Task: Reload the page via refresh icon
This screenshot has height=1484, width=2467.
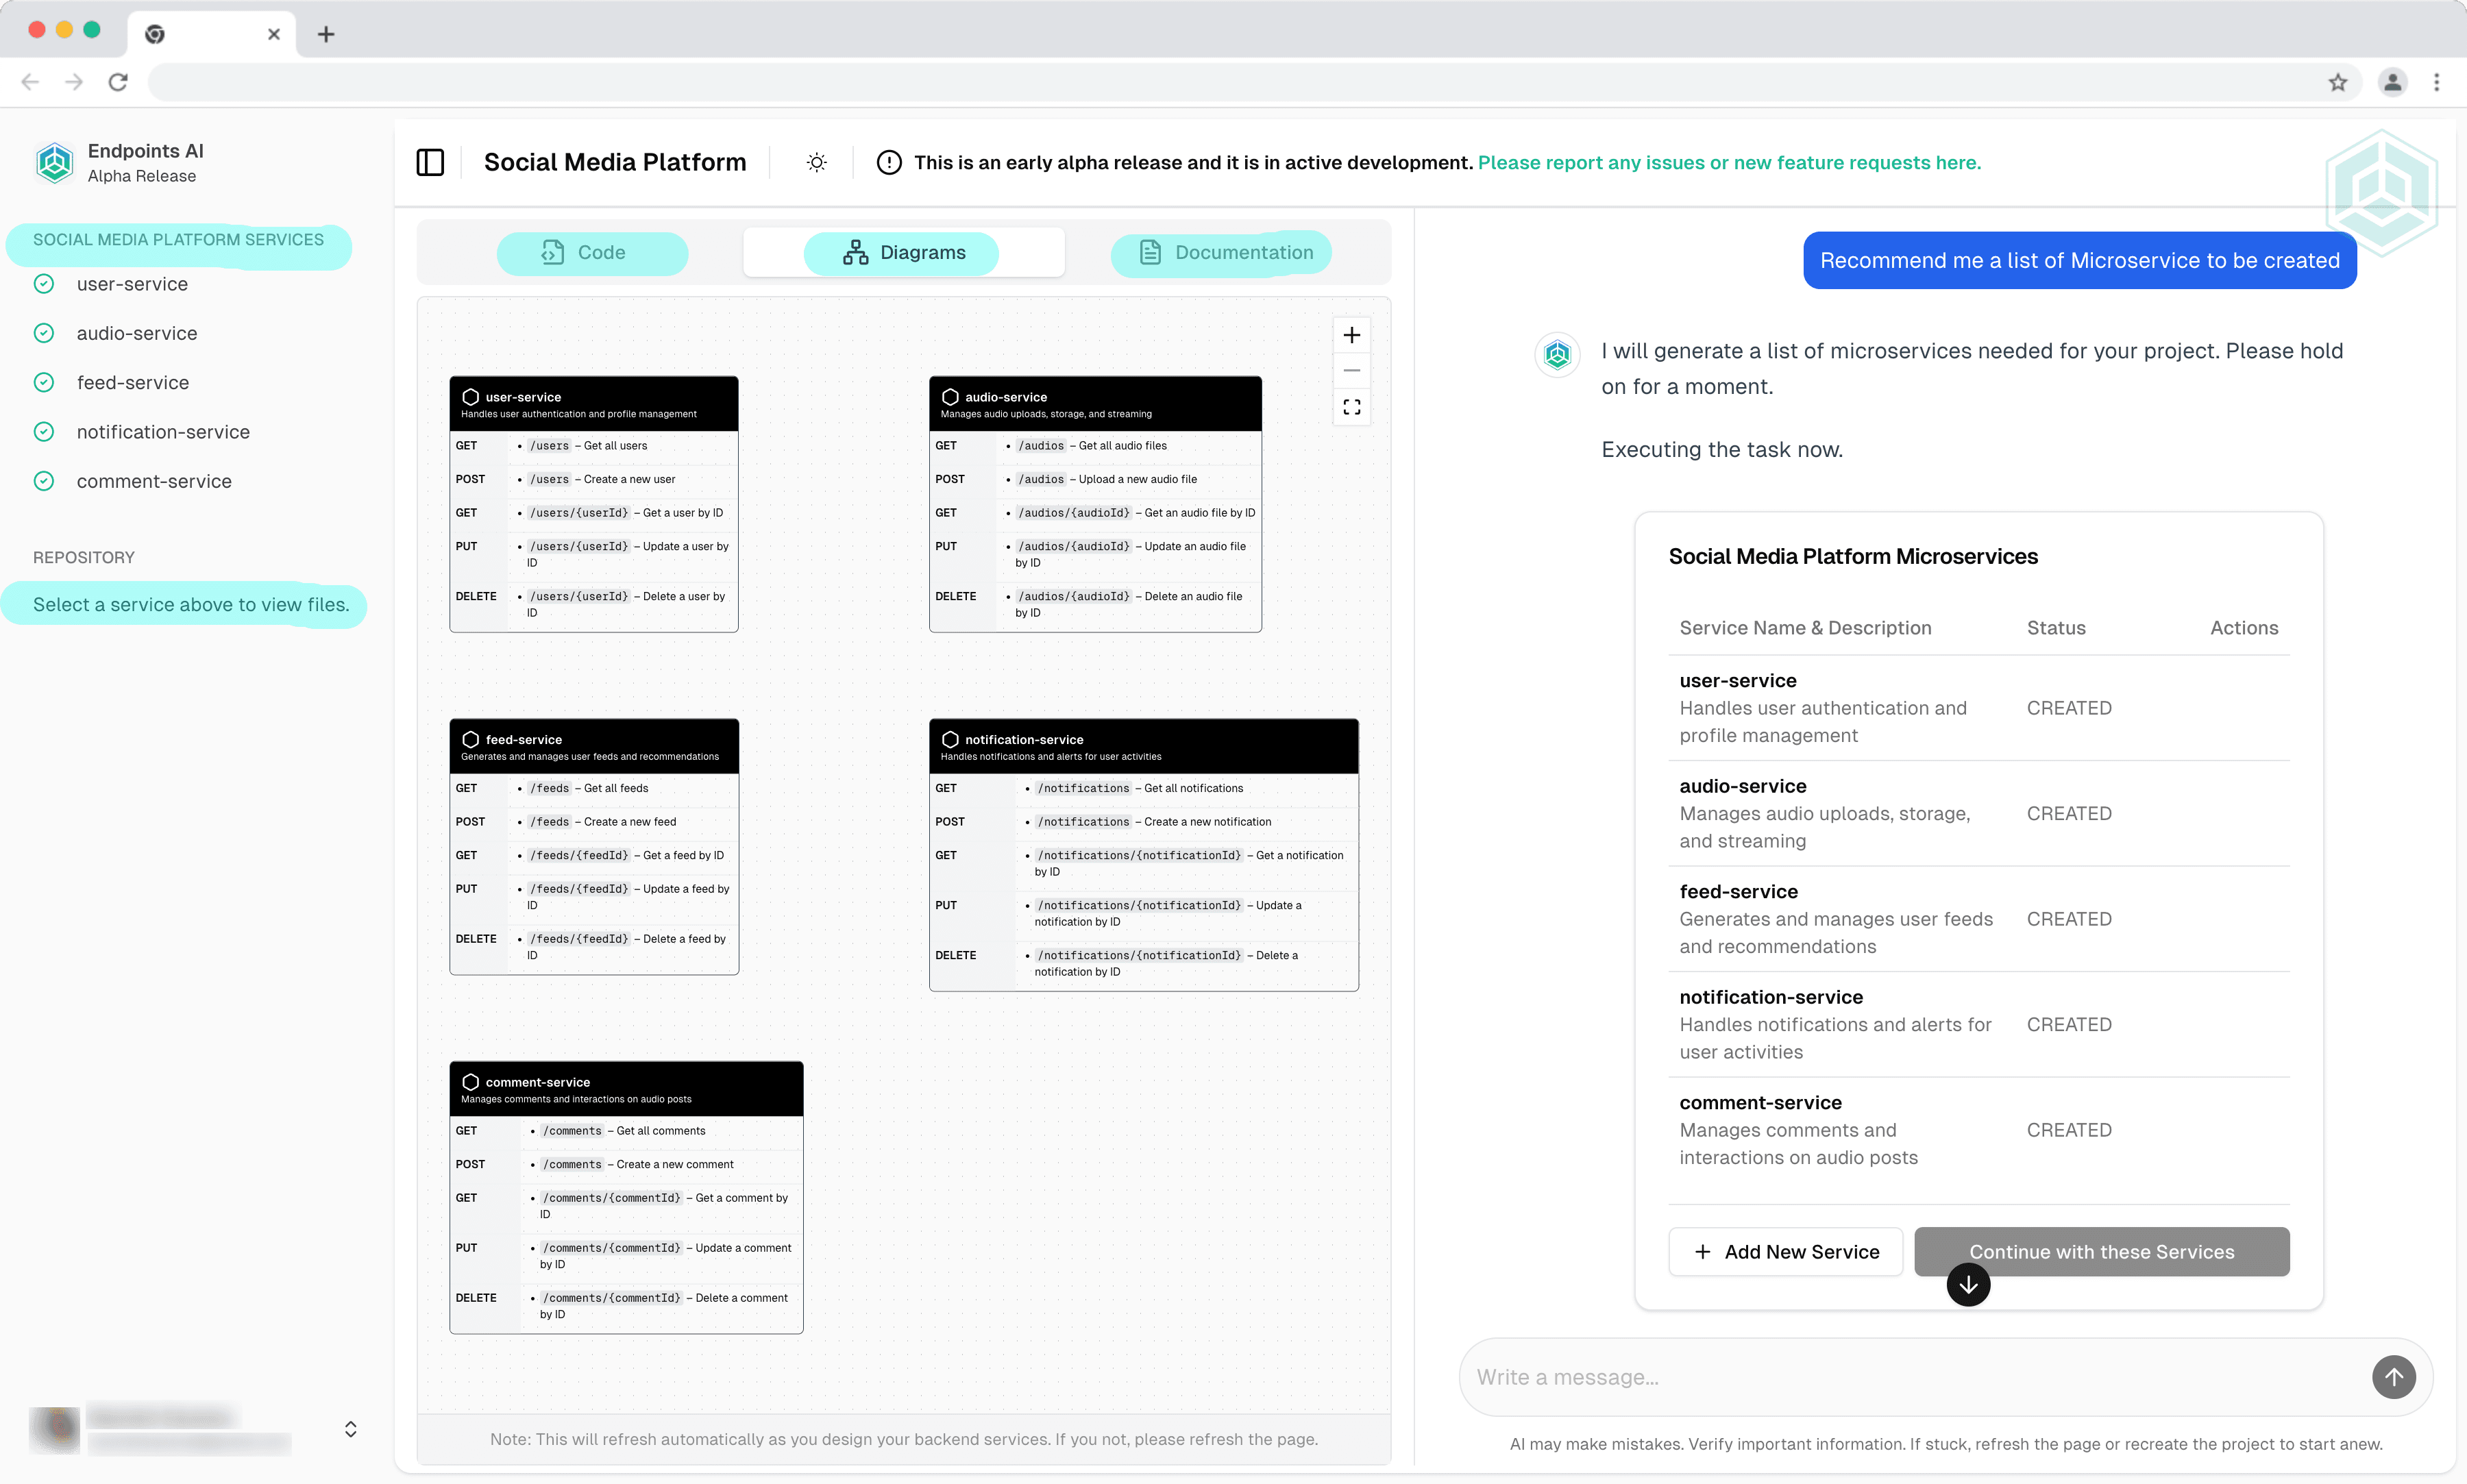Action: click(x=118, y=82)
